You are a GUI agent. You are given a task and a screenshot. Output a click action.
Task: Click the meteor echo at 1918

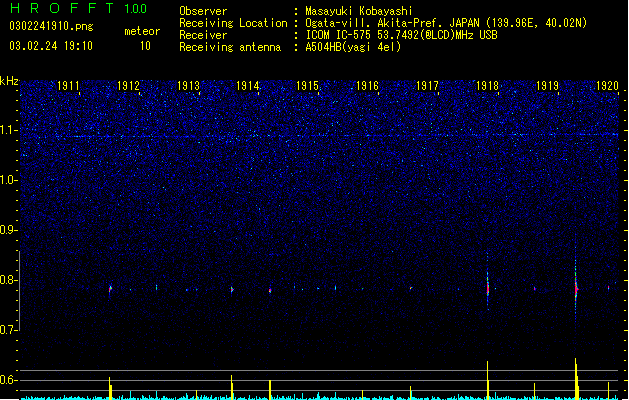click(488, 288)
